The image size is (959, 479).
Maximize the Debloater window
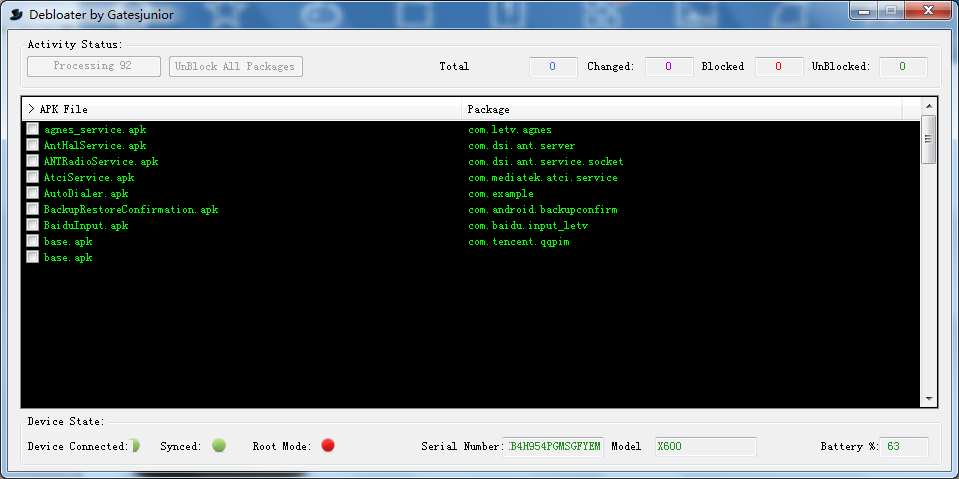tap(891, 10)
